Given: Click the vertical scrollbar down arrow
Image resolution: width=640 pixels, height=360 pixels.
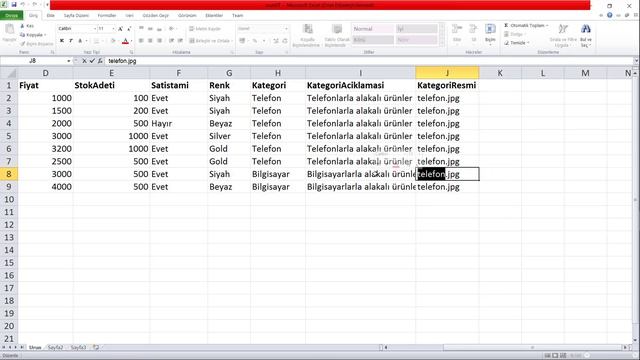Looking at the screenshot, I should (635, 340).
